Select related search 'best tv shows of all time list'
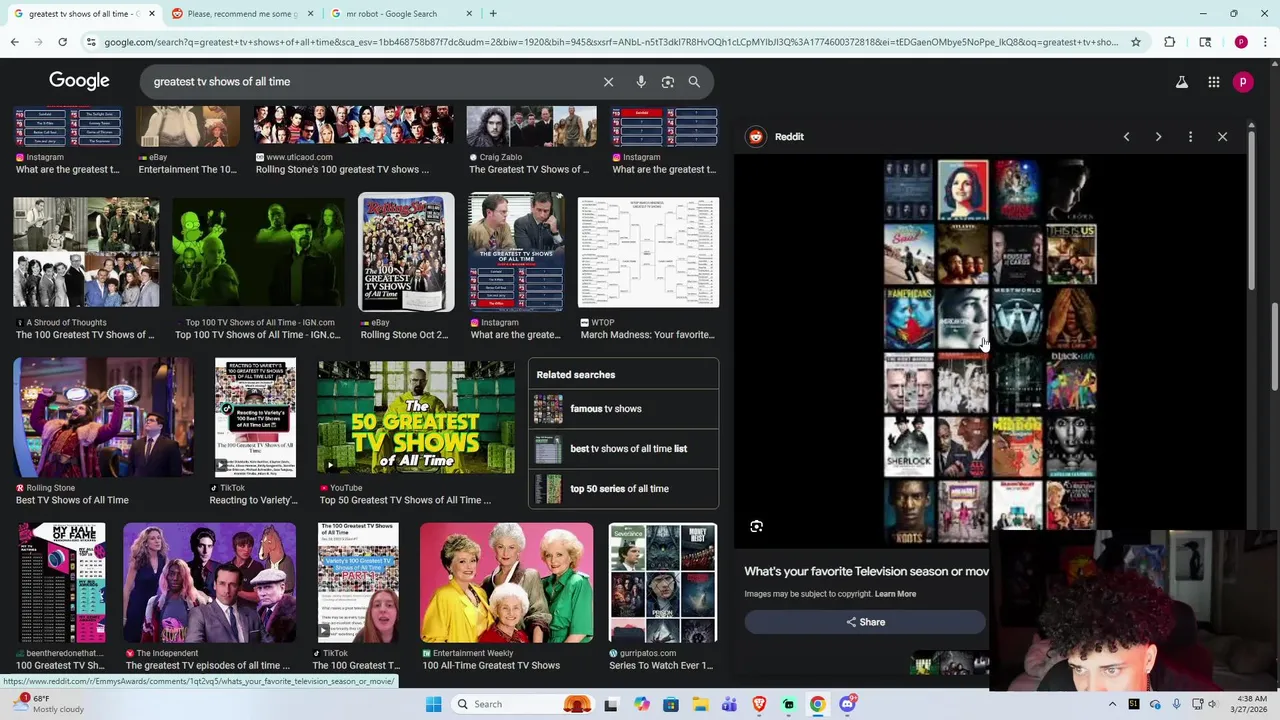The width and height of the screenshot is (1280, 720). coord(623,449)
